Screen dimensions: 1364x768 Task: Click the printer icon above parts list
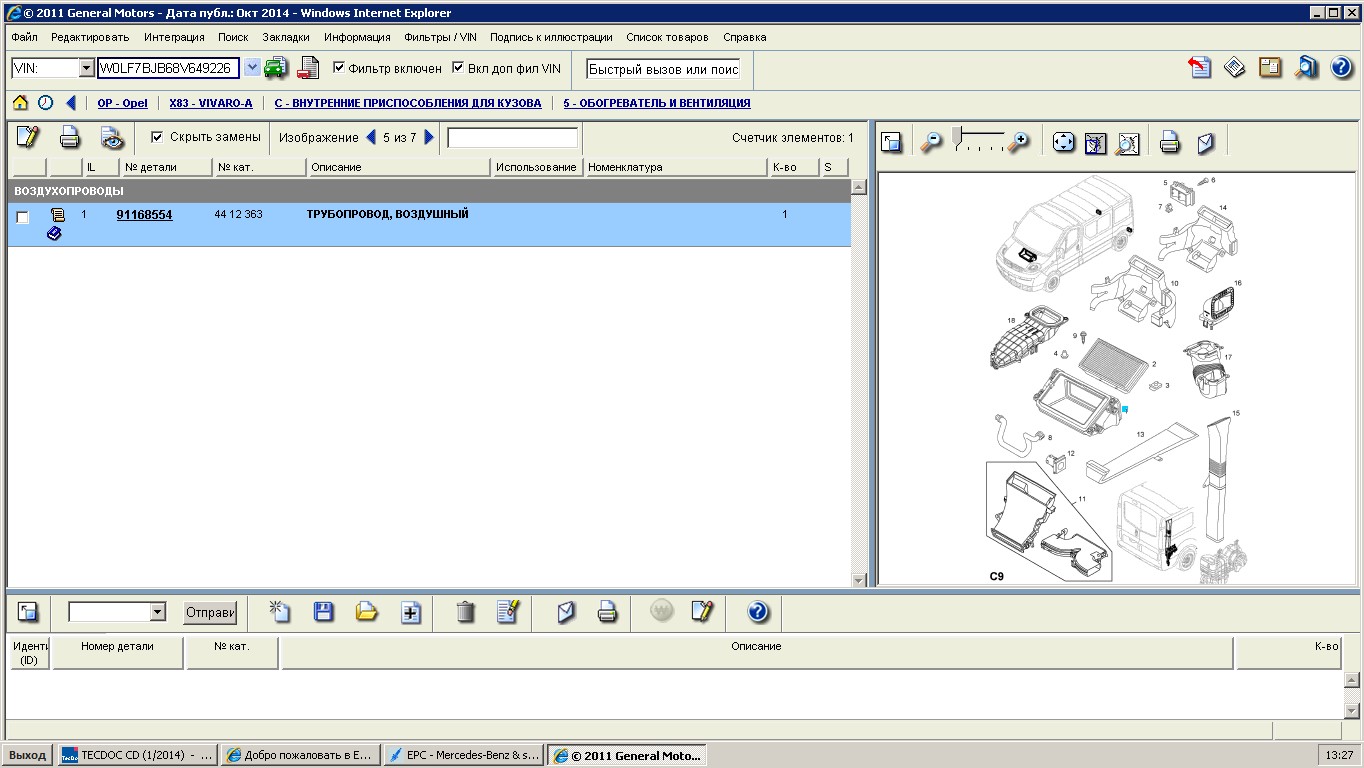pos(69,137)
